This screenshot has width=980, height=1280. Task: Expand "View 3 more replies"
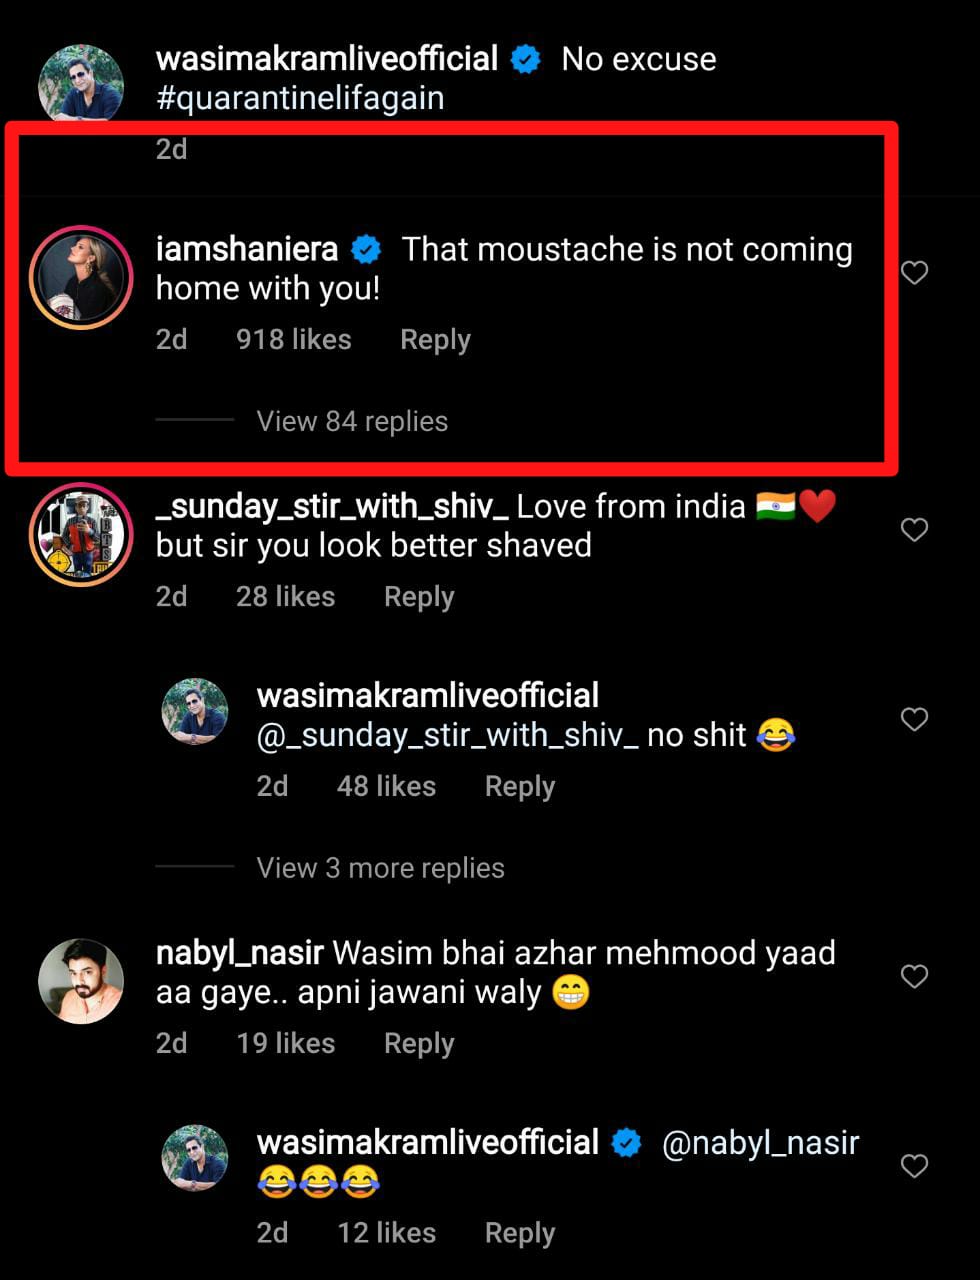(380, 868)
